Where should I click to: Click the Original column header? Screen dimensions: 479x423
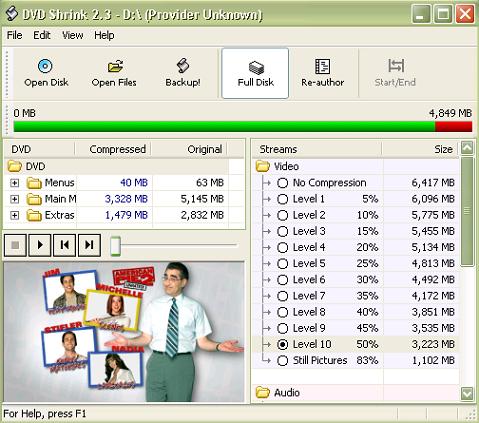click(x=189, y=149)
